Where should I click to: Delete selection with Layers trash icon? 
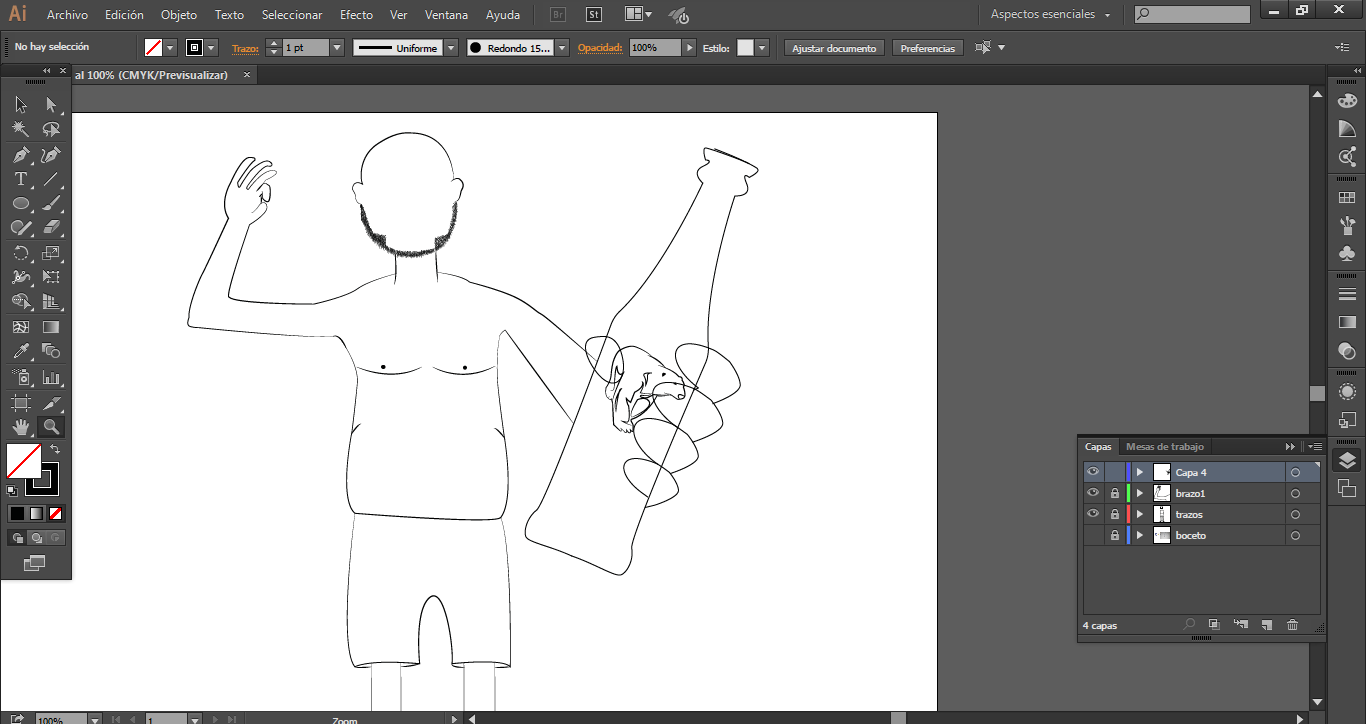1292,625
